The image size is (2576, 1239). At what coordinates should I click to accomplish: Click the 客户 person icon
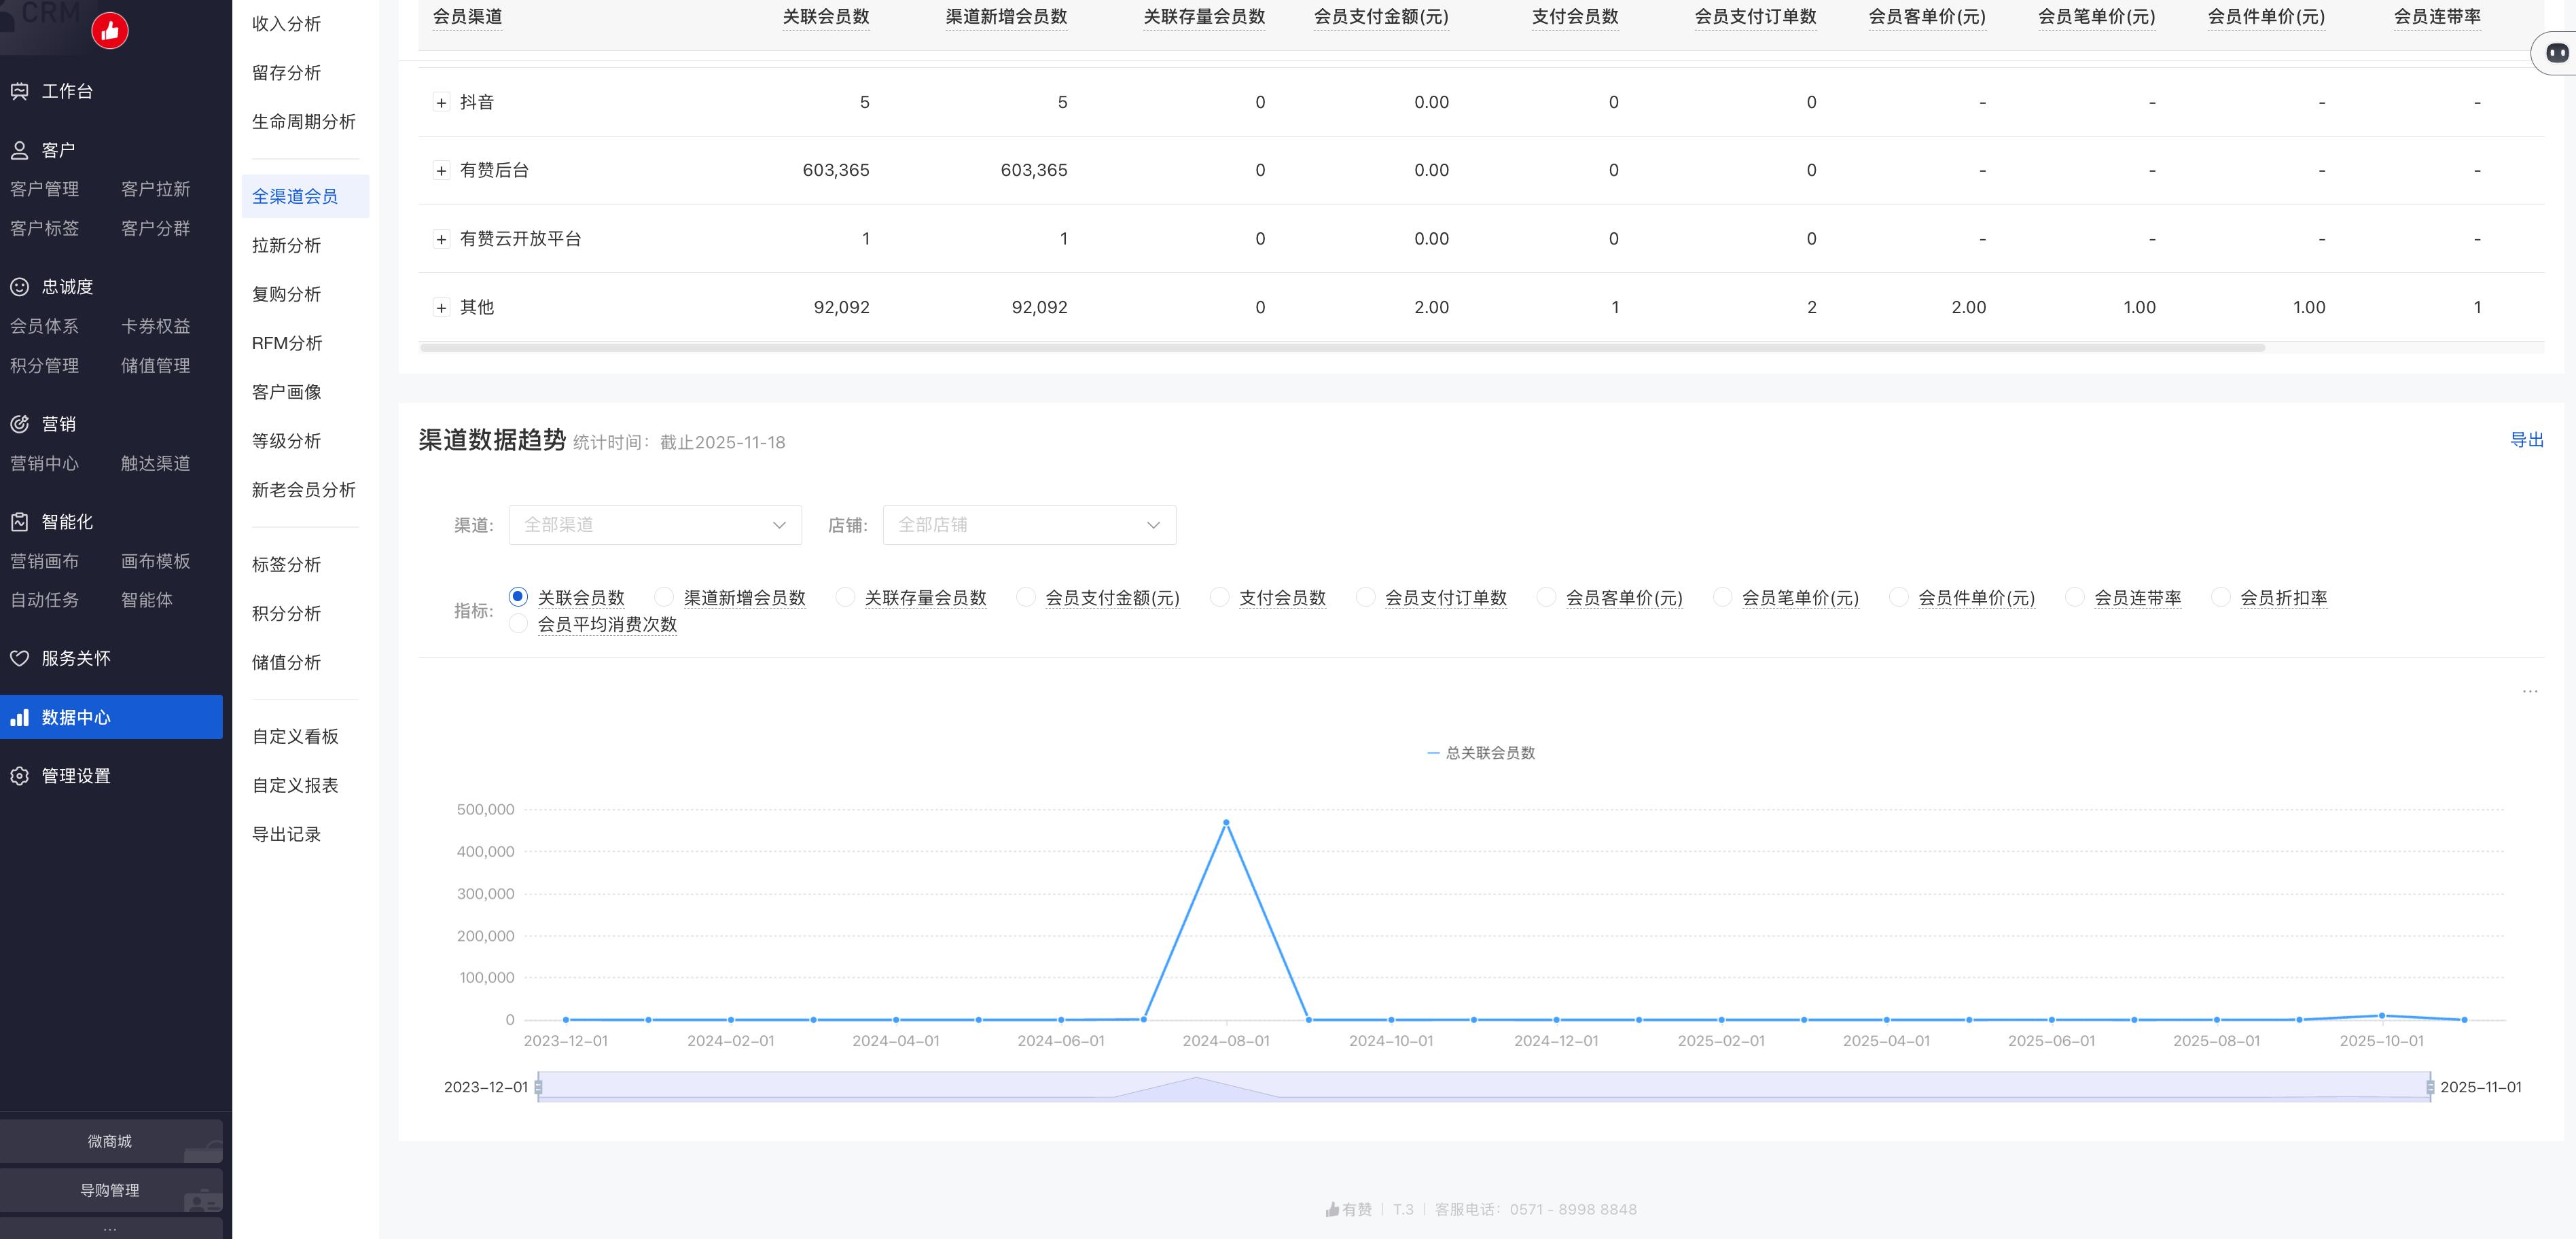point(20,150)
